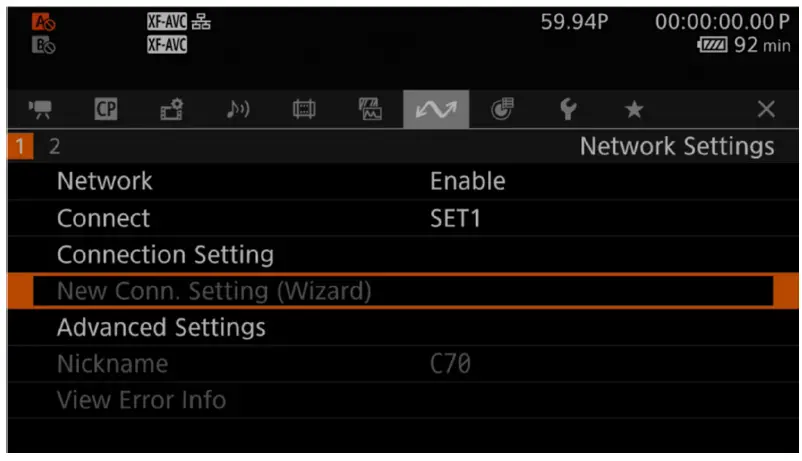
Task: Change the Connect SET1 selection
Action: pyautogui.click(x=455, y=218)
